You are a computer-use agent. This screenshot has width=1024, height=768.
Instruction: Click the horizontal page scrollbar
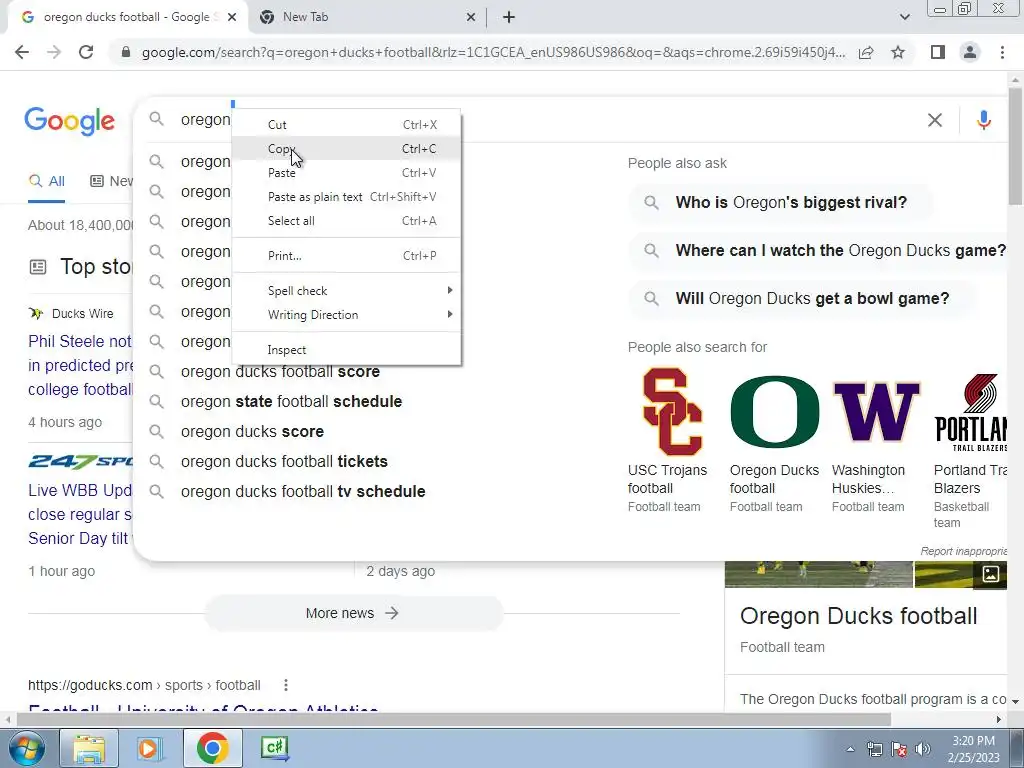point(453,719)
